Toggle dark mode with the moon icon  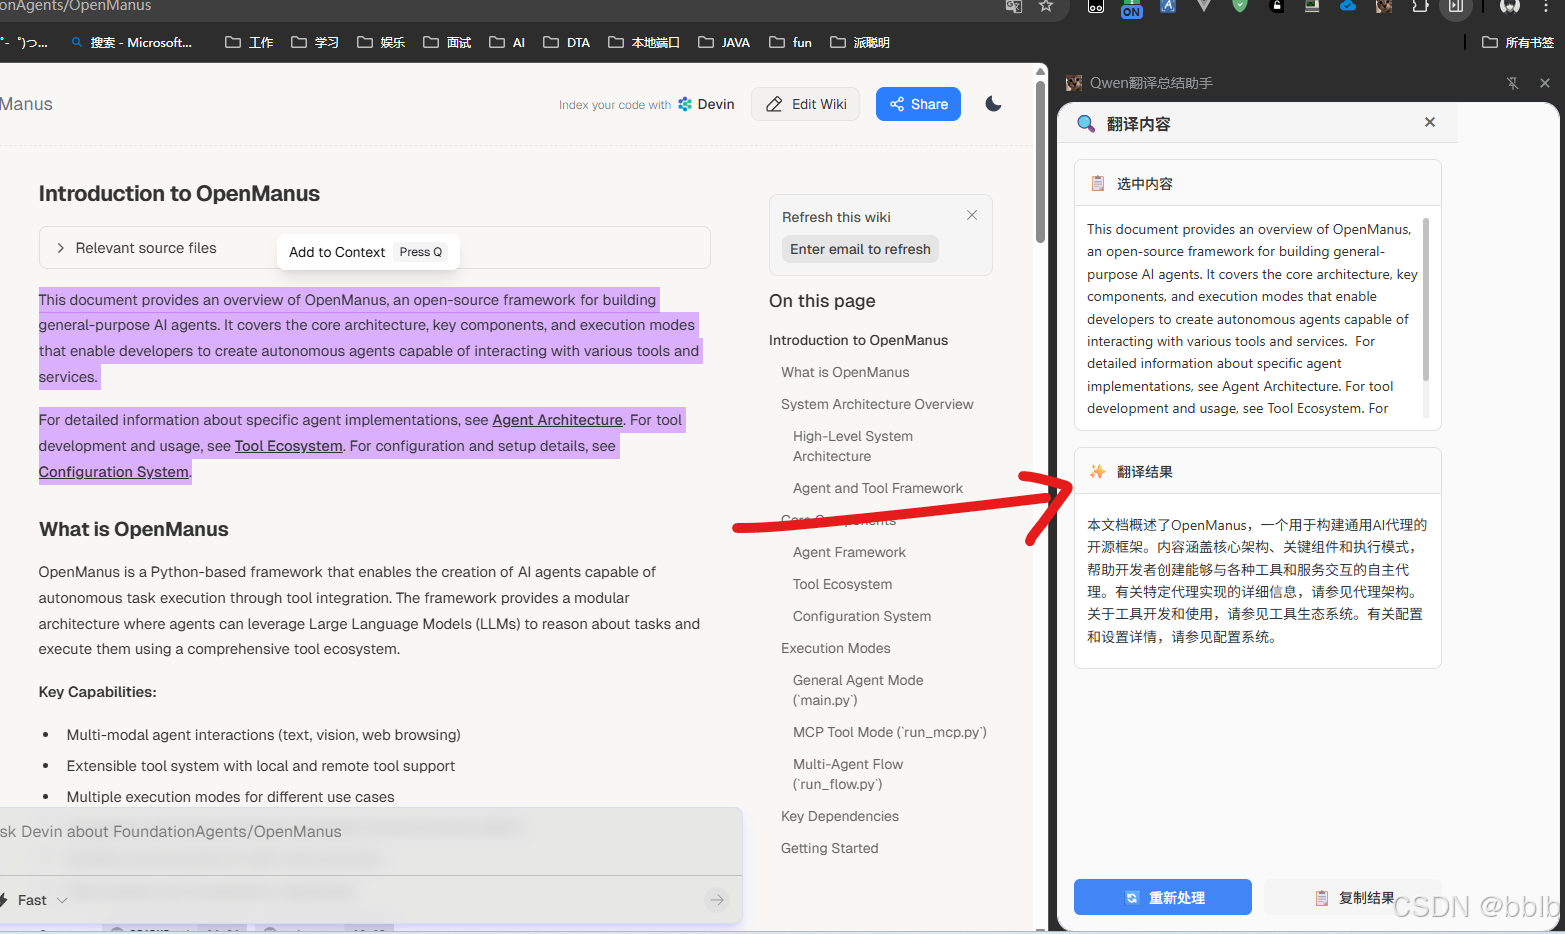pyautogui.click(x=993, y=104)
